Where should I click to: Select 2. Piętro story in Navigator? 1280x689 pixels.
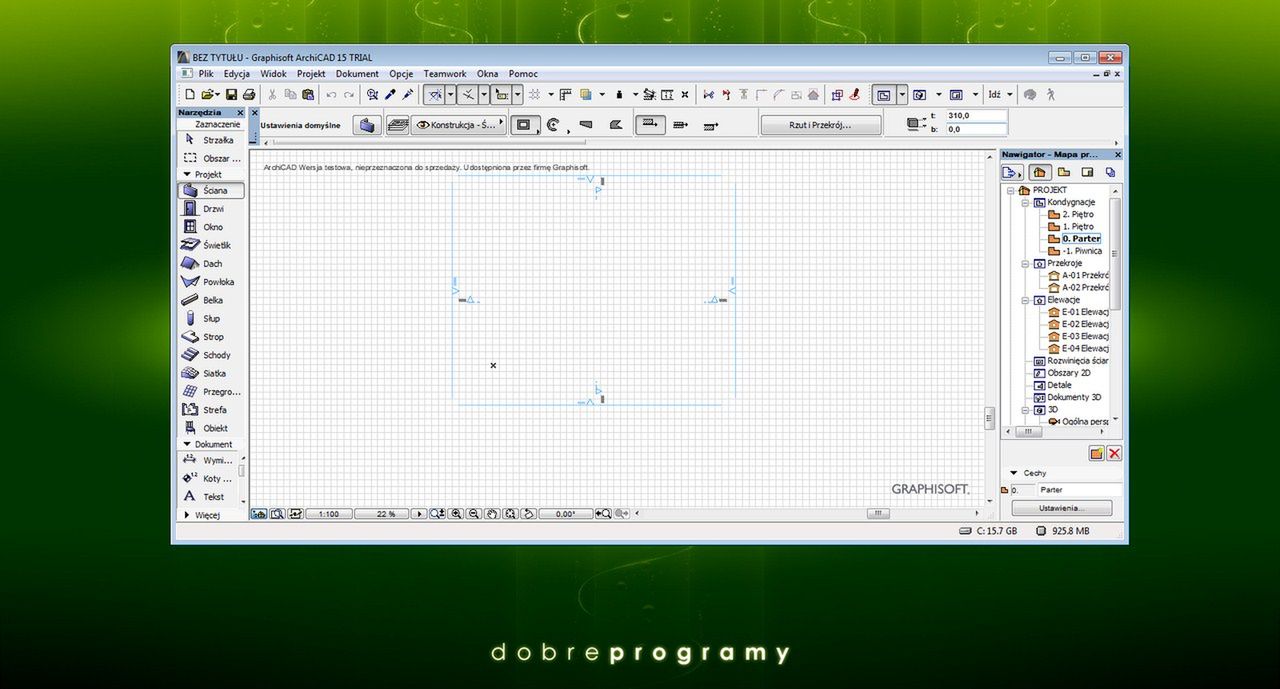pyautogui.click(x=1077, y=214)
